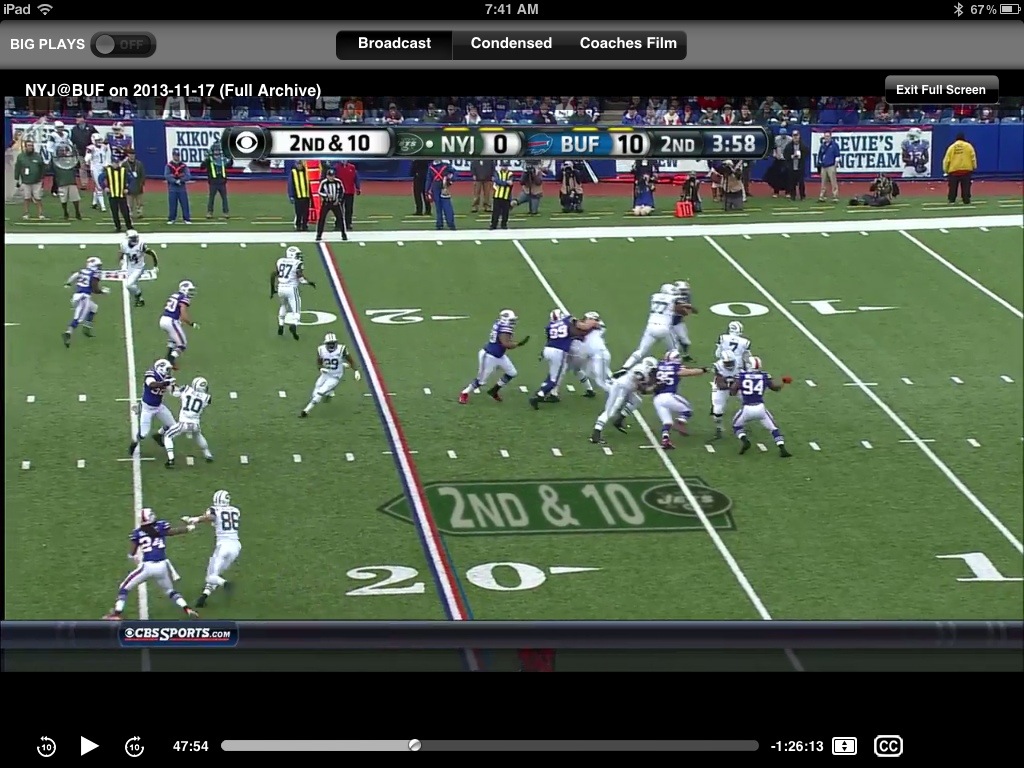This screenshot has width=1024, height=768.
Task: Tap the CBSSports.com logo
Action: 178,634
